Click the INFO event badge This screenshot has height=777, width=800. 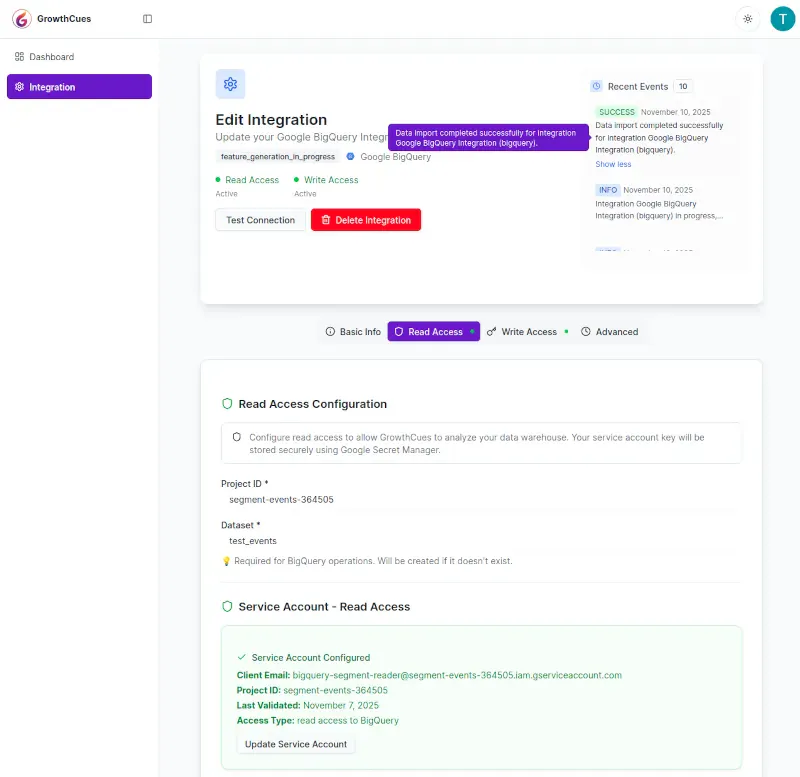[608, 190]
